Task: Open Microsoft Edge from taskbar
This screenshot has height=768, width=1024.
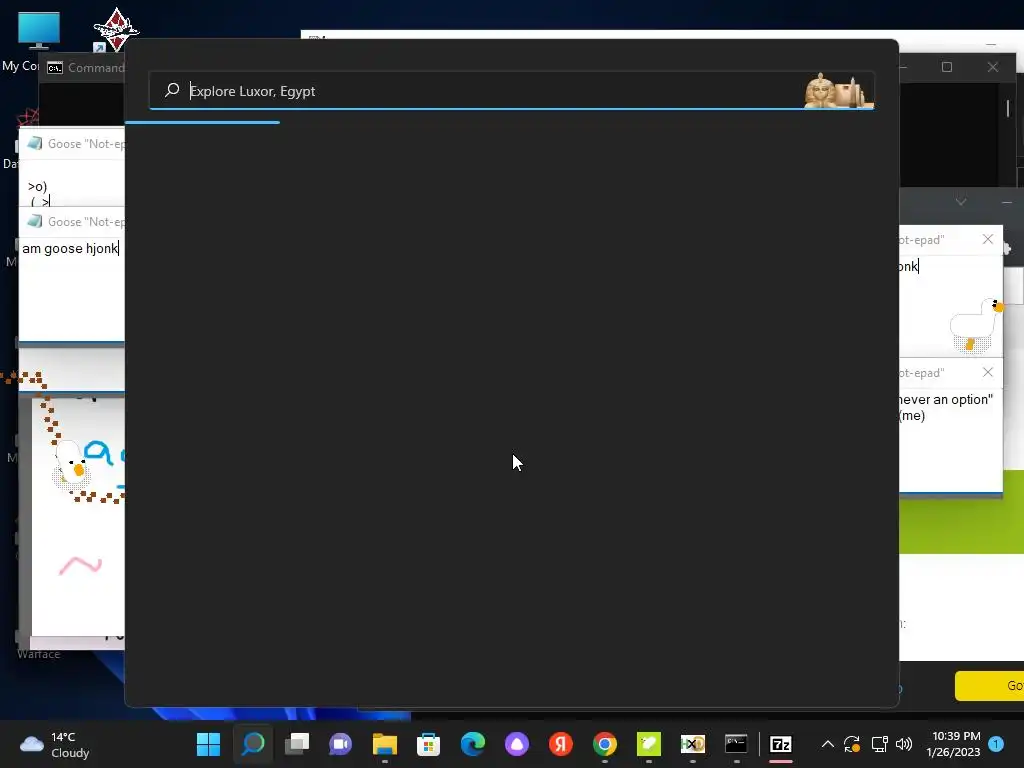Action: pos(473,744)
